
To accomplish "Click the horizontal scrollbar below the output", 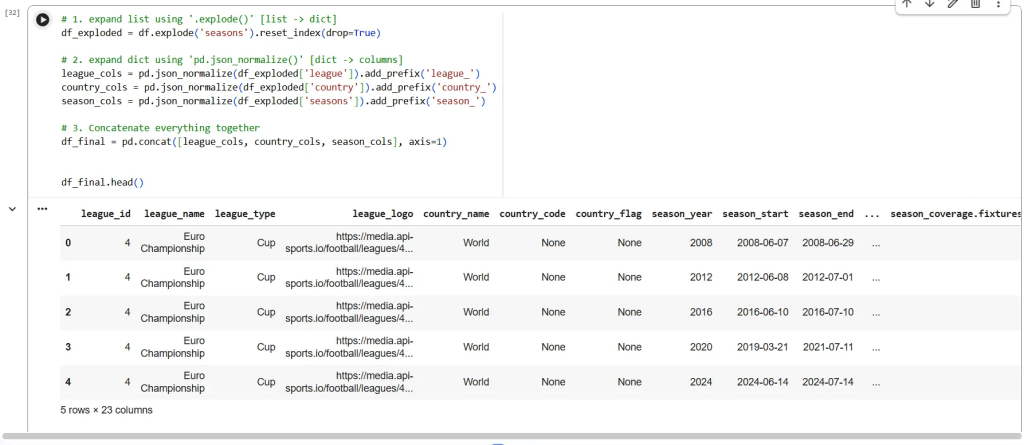I will point(500,436).
